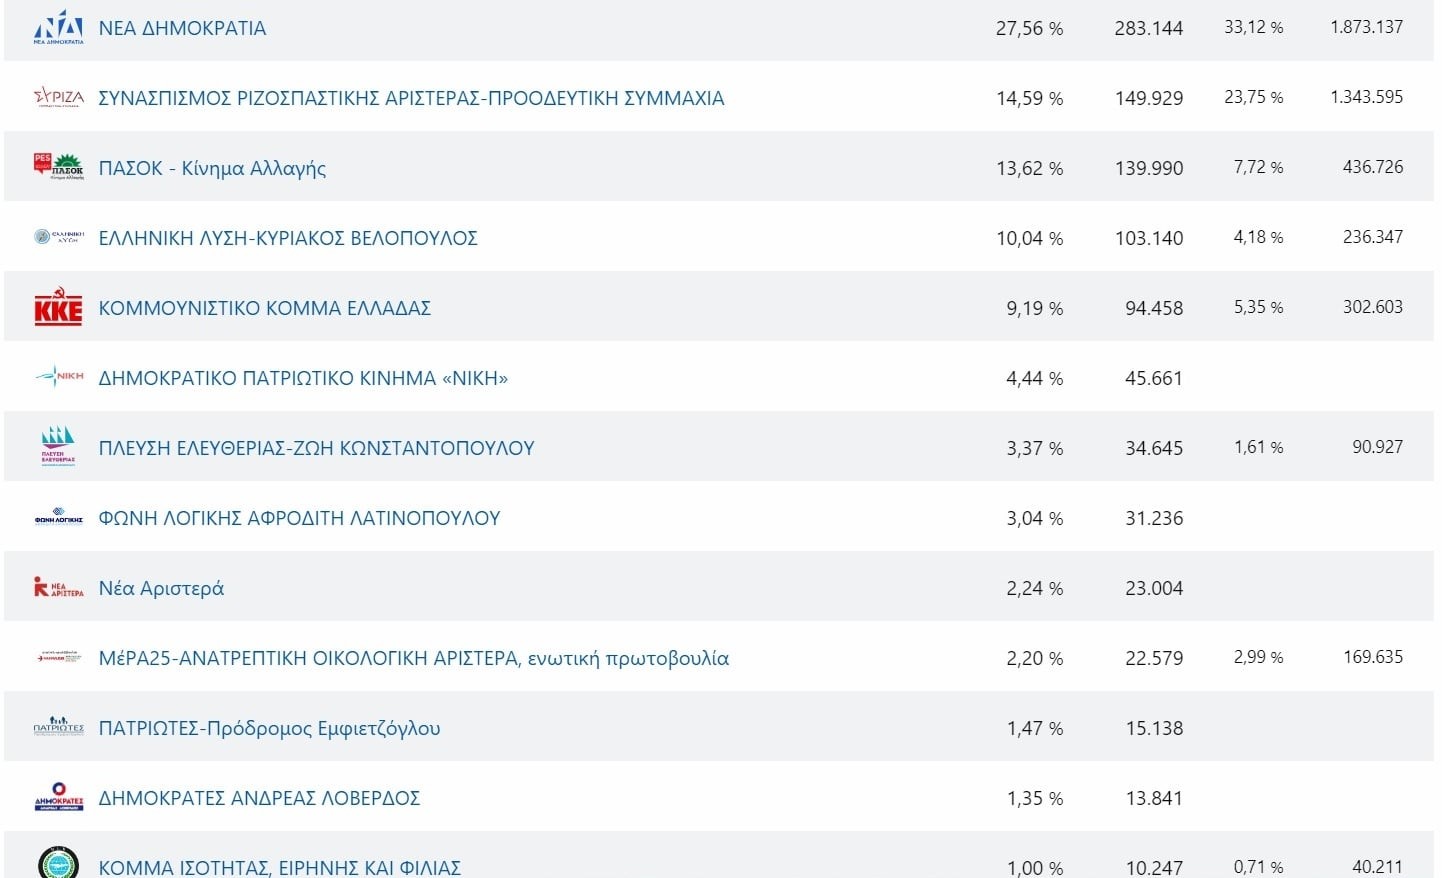Click the Nea Dimokratia (ΝΔ) party logo

point(58,27)
